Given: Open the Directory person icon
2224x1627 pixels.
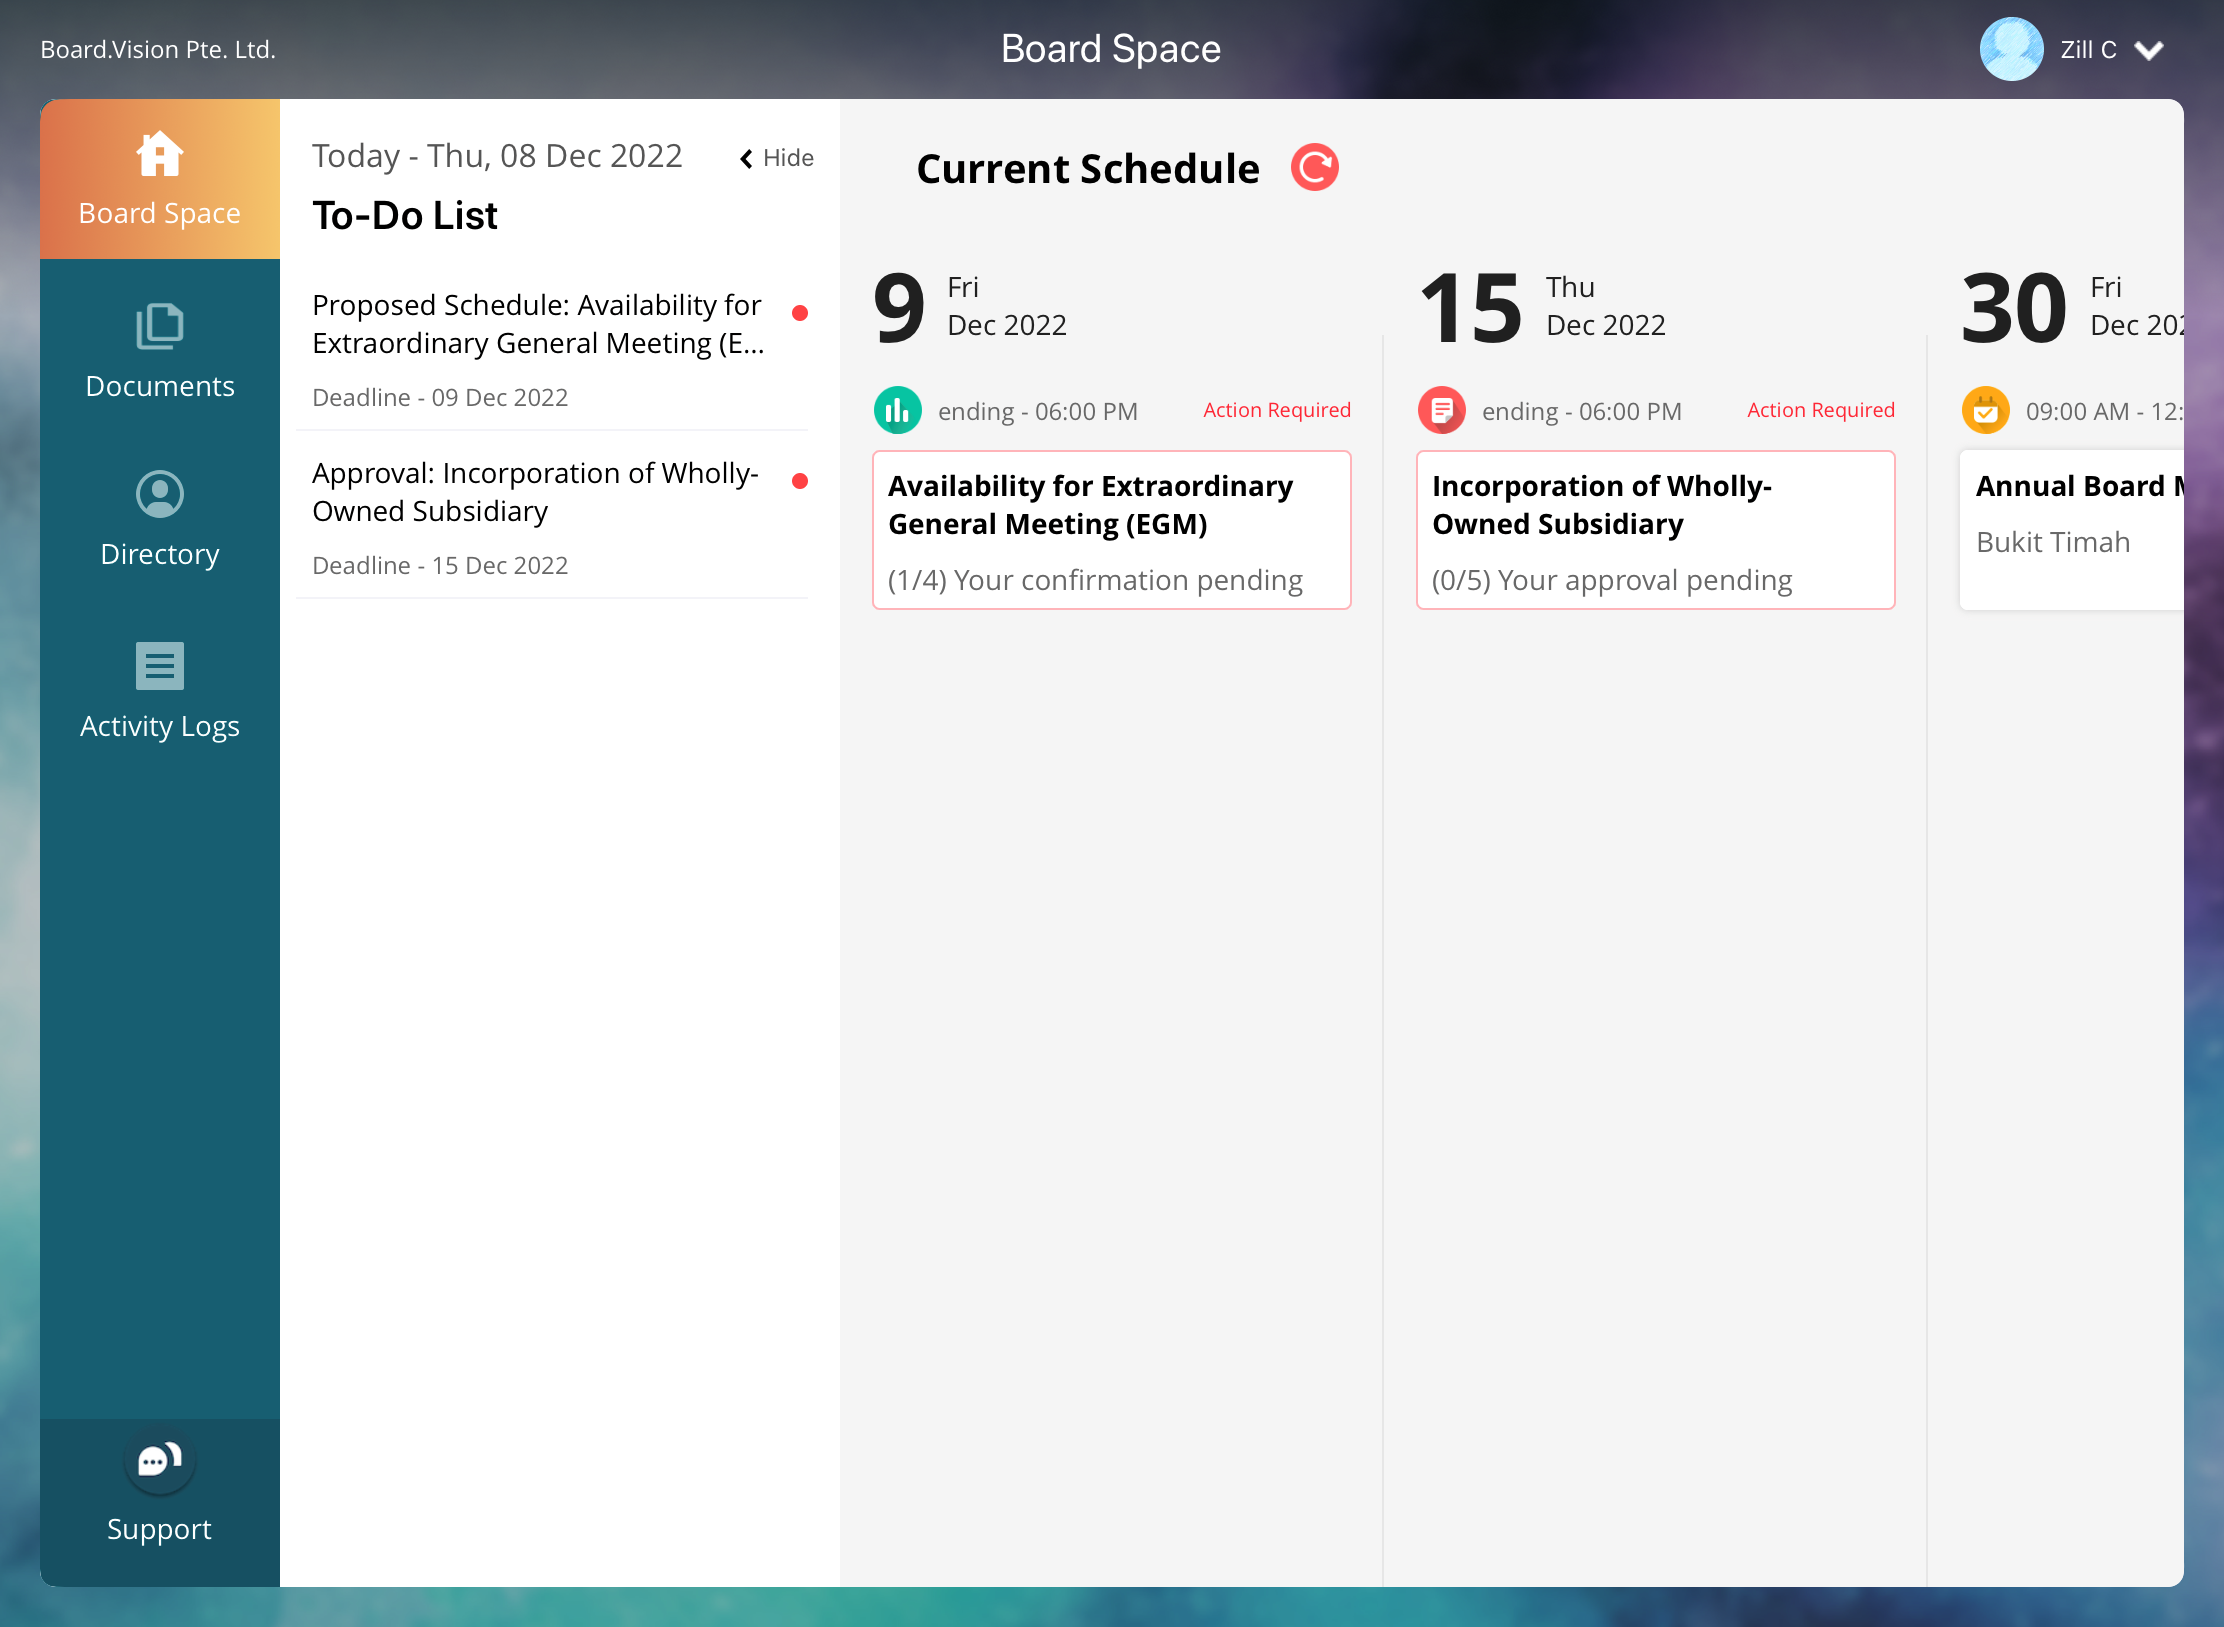Looking at the screenshot, I should [159, 494].
